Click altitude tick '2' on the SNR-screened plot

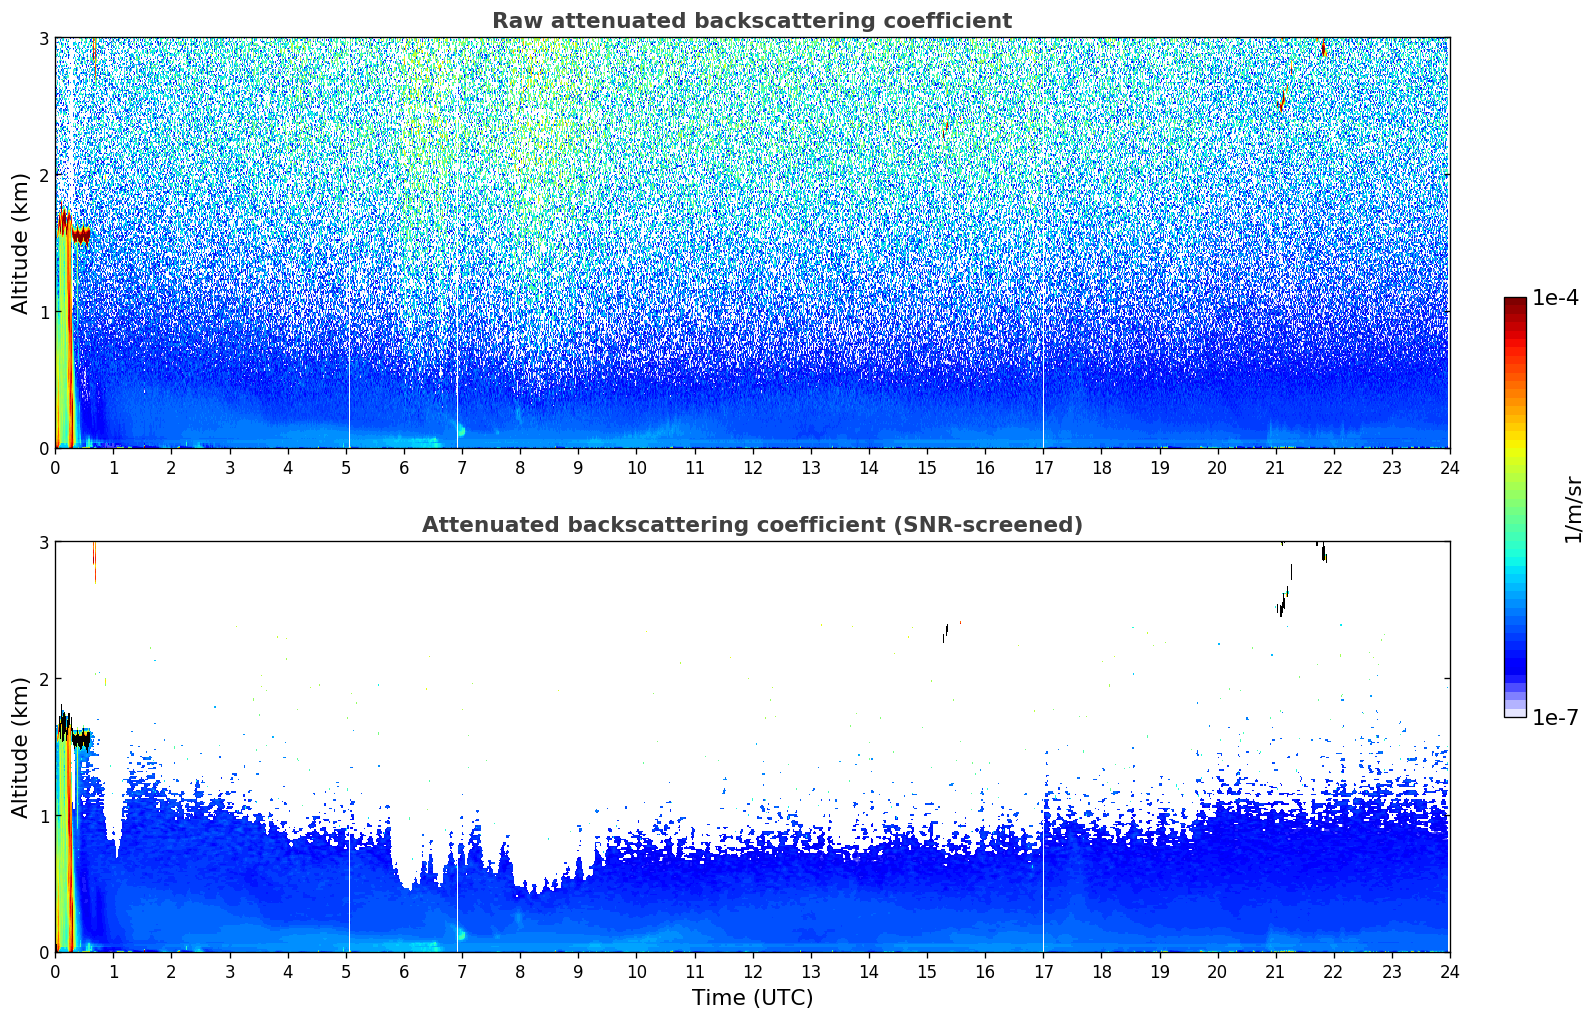pos(43,679)
